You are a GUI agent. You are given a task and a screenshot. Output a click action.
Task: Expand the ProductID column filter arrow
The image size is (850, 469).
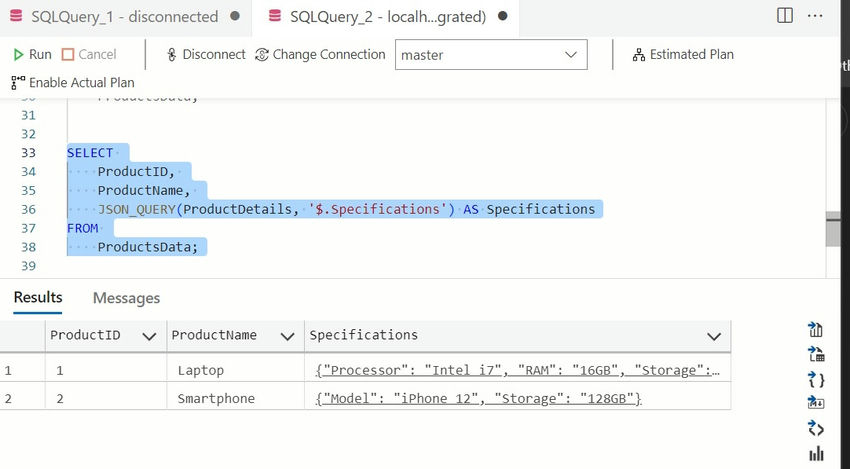click(x=149, y=337)
